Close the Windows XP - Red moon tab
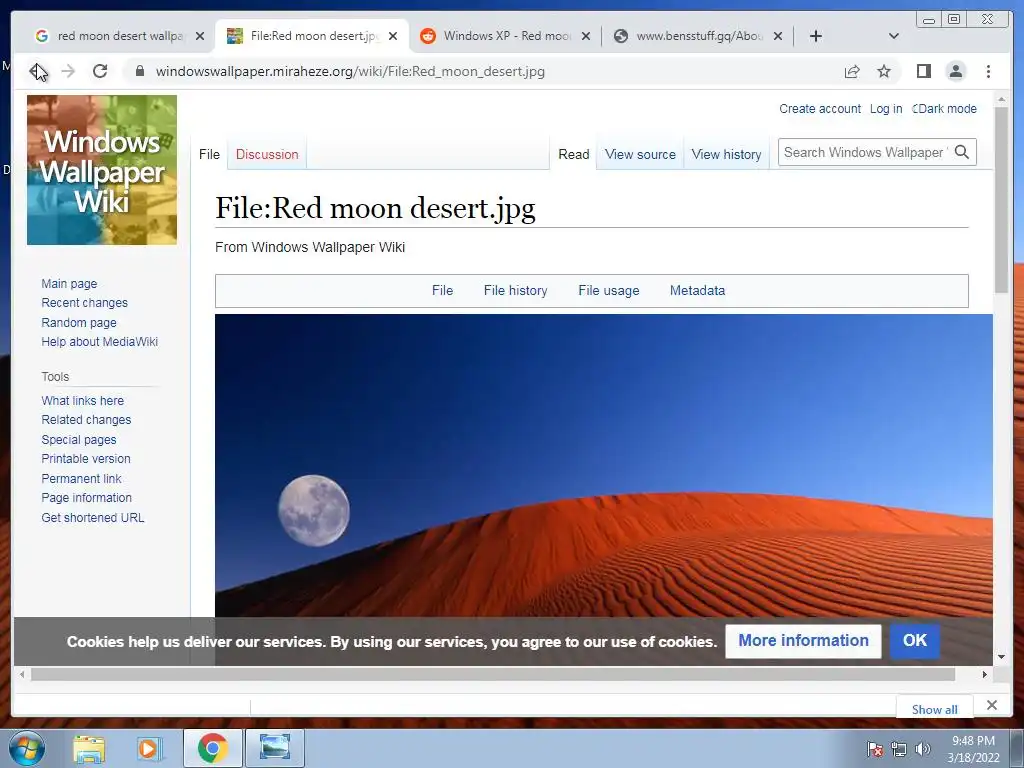The image size is (1024, 768). click(586, 36)
